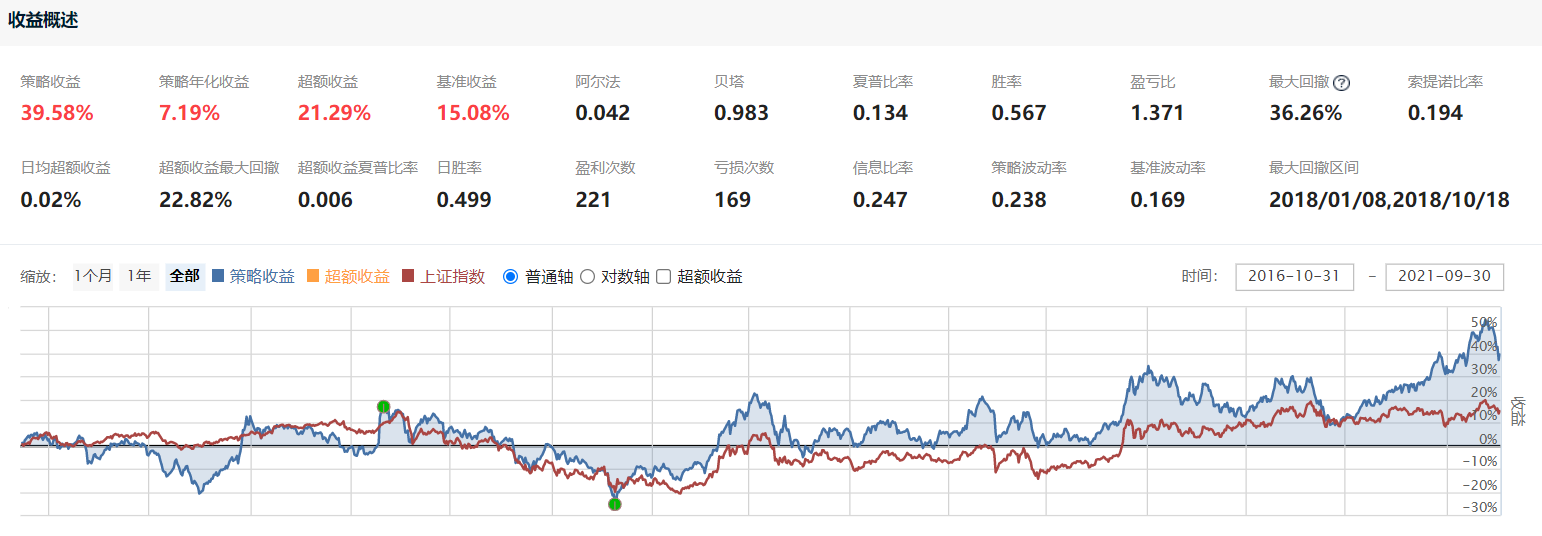
Task: Select the 普通轴 radio button
Action: point(510,277)
